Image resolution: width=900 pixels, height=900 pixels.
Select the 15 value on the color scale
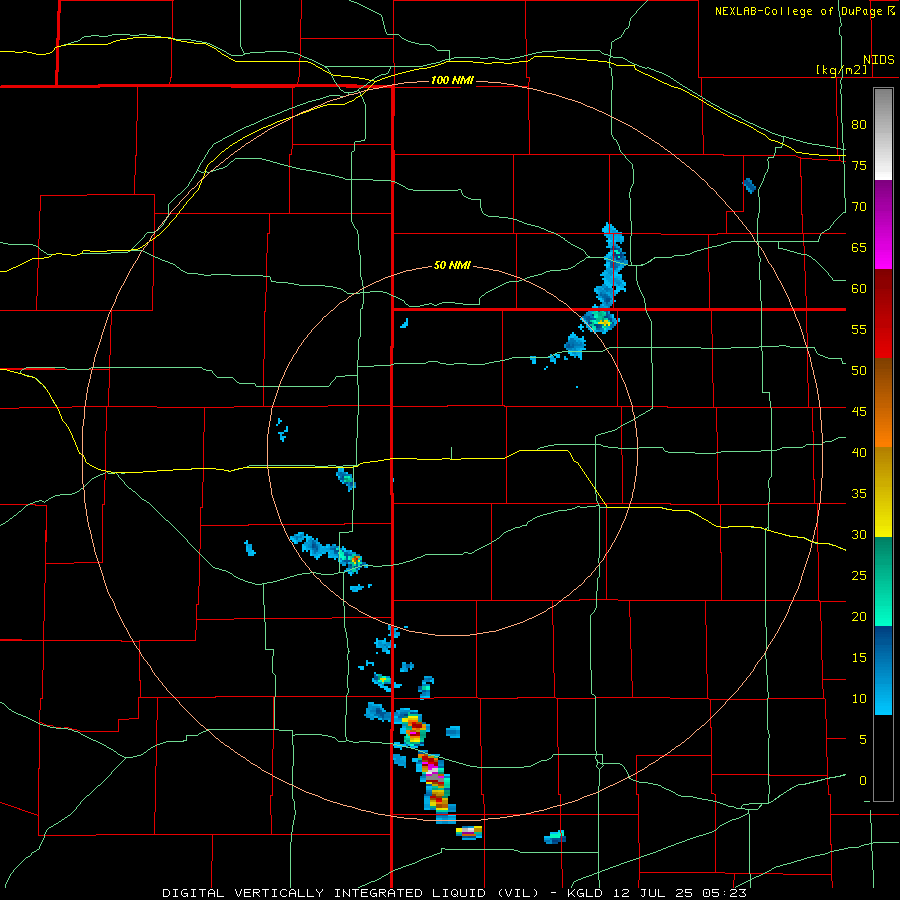click(x=859, y=657)
